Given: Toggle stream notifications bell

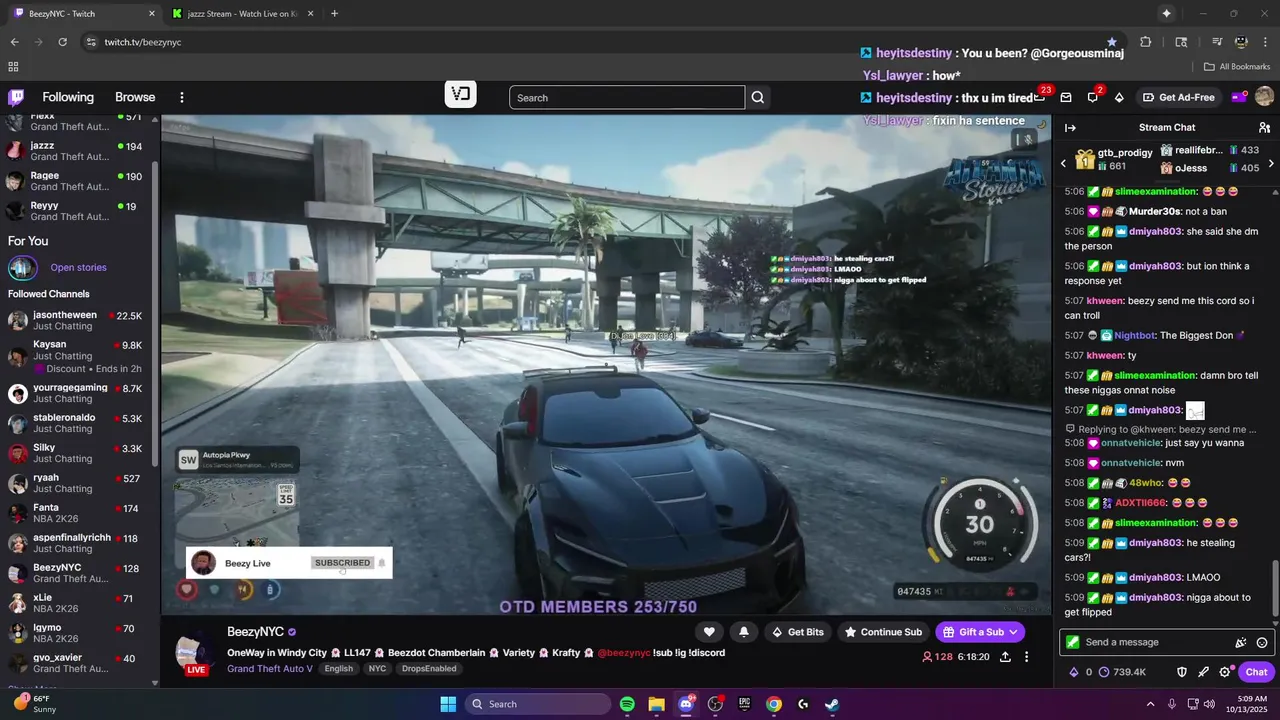Looking at the screenshot, I should [x=743, y=632].
